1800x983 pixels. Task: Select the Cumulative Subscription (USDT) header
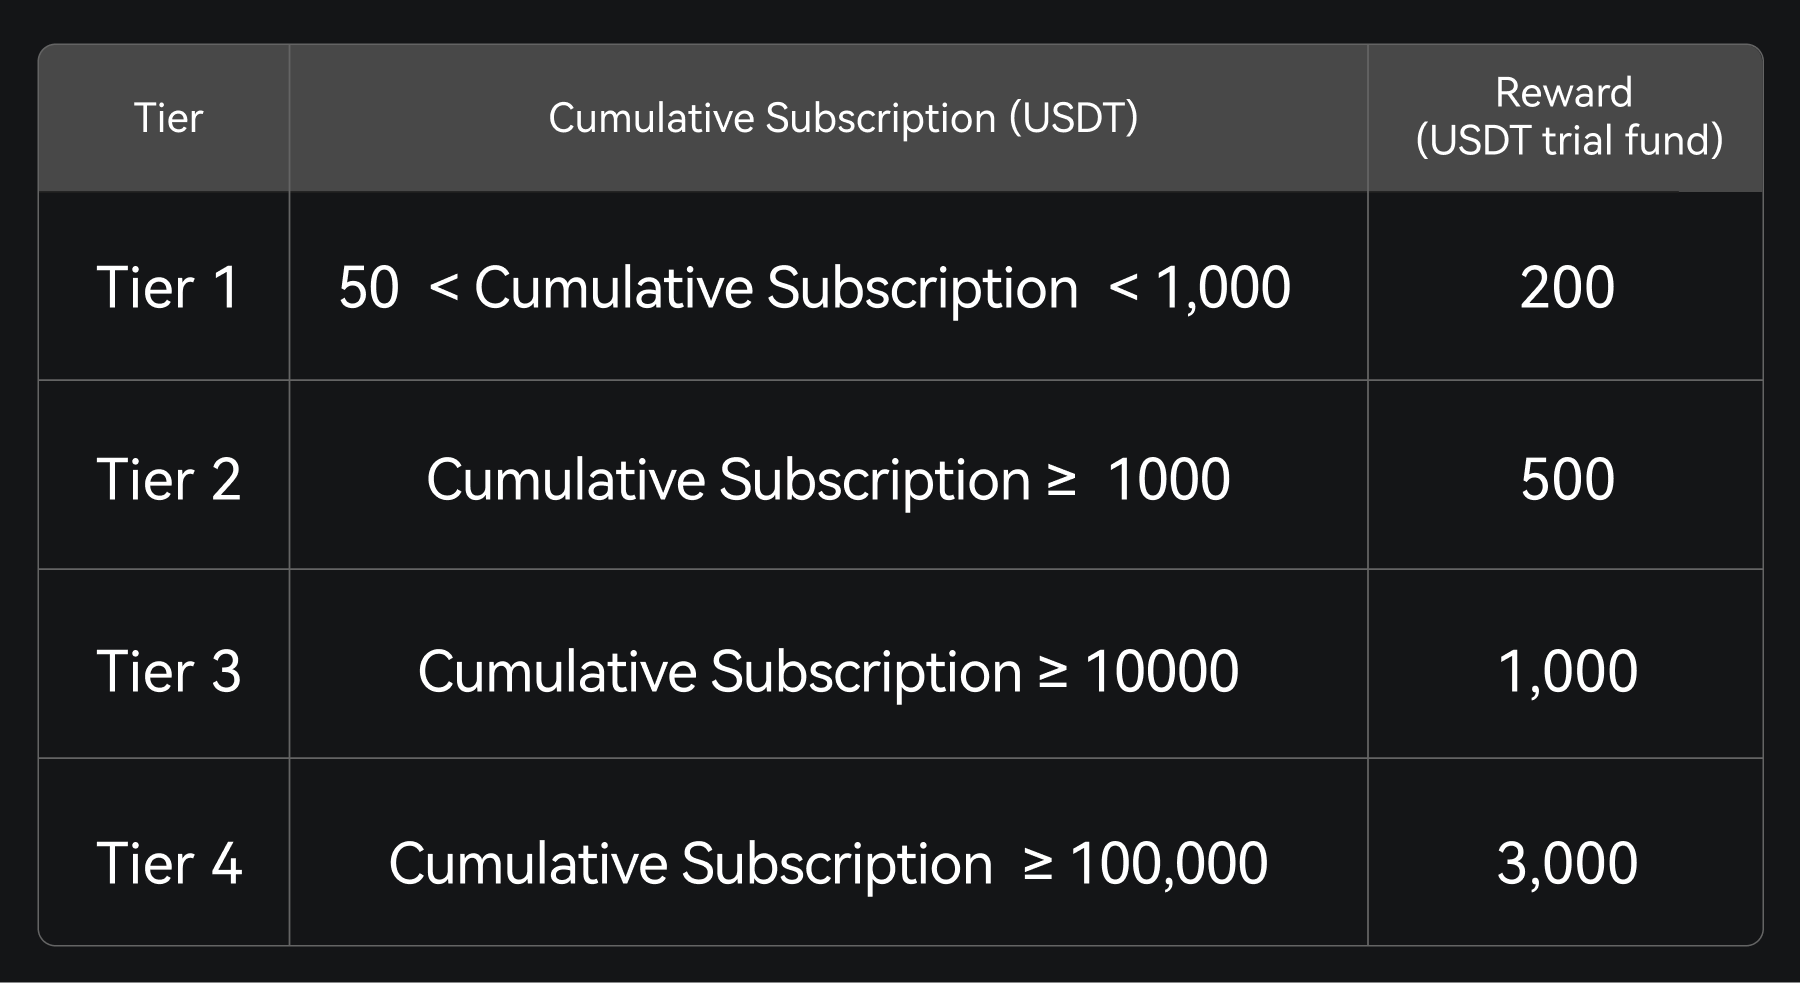(843, 118)
